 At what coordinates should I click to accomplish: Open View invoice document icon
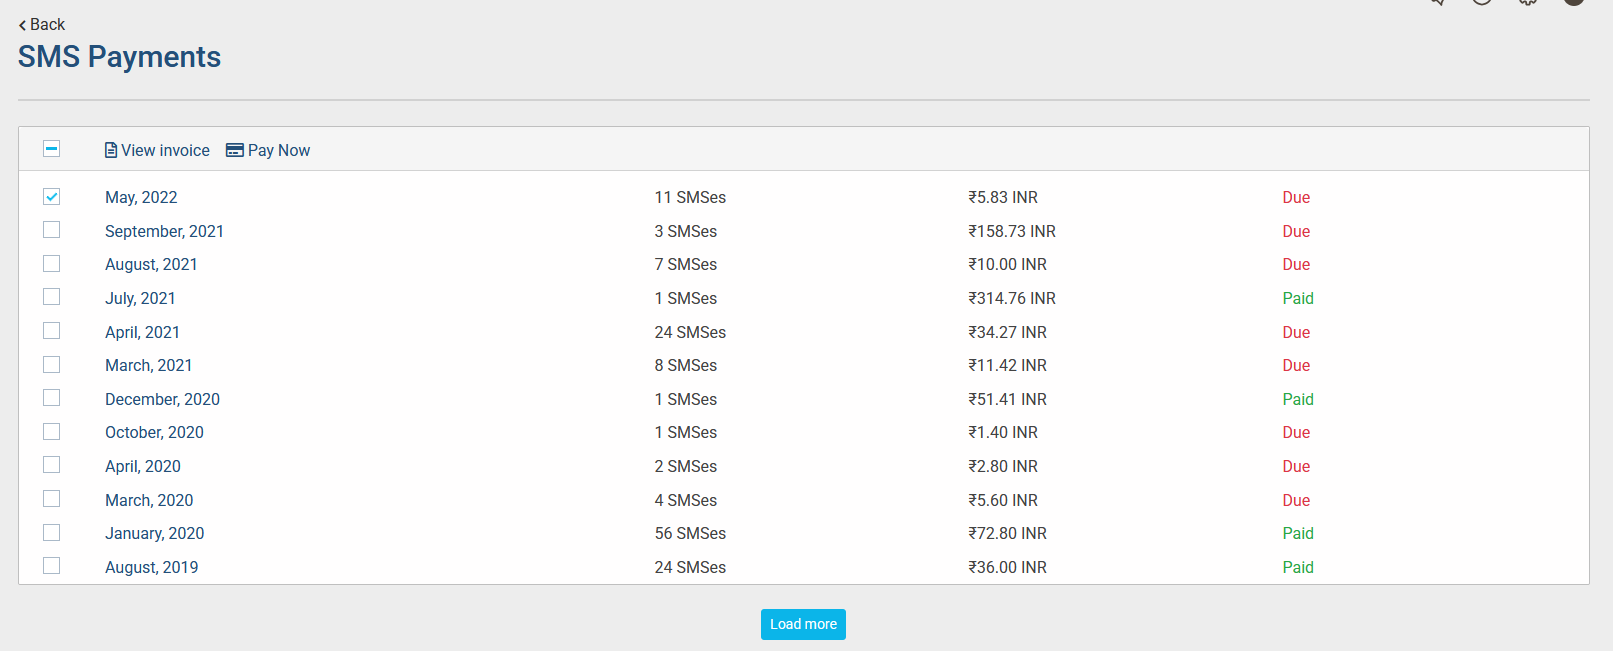click(x=111, y=150)
